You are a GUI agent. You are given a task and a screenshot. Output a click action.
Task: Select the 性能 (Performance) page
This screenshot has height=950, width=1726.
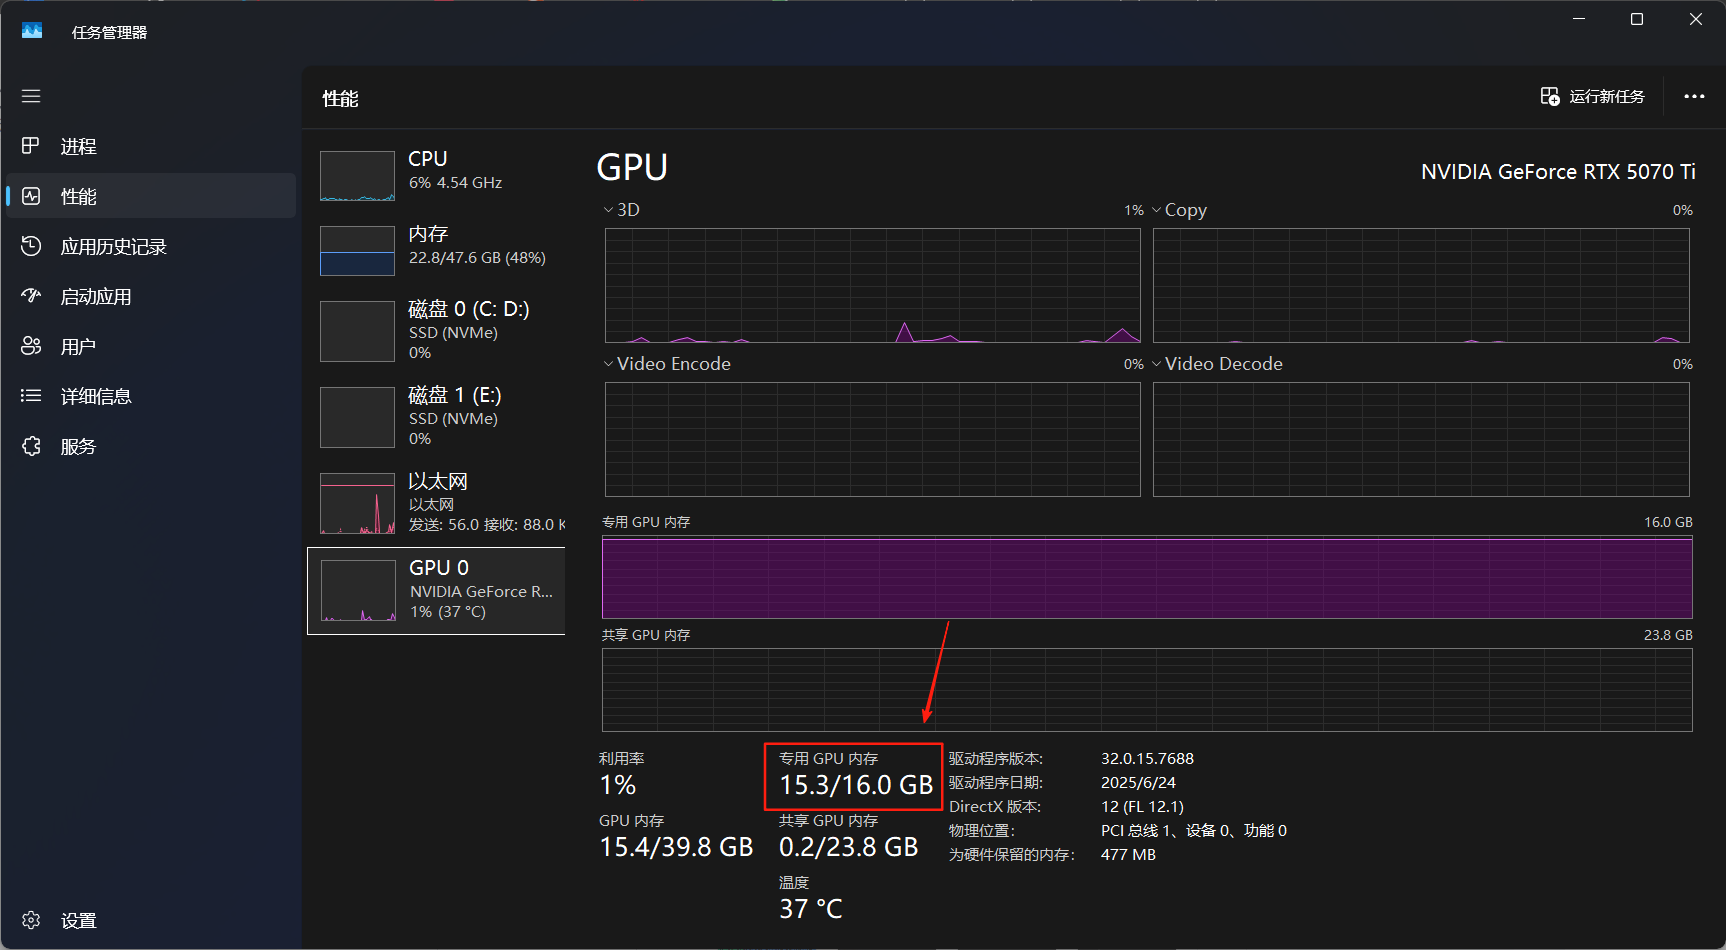(79, 196)
